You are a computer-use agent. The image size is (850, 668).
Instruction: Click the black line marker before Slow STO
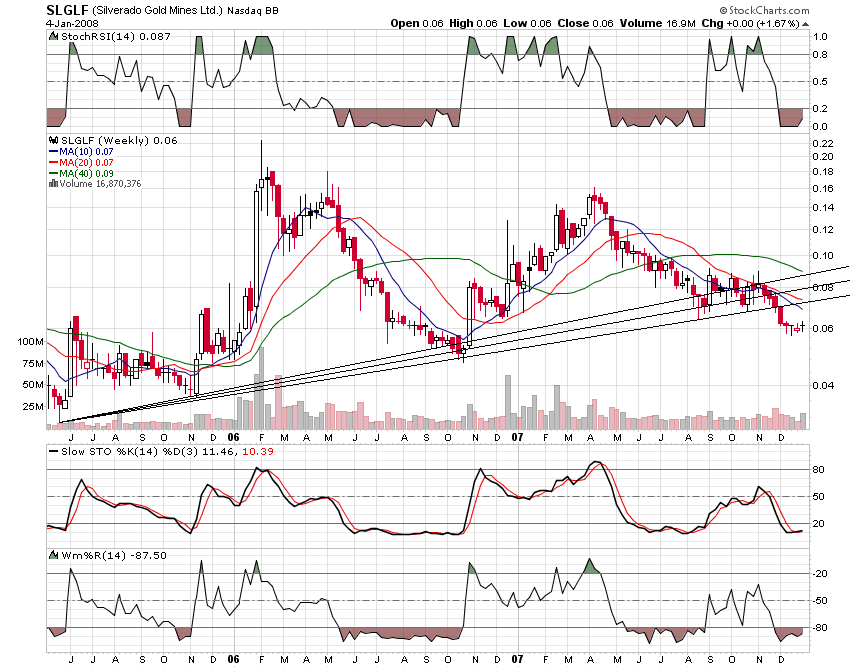[53, 452]
